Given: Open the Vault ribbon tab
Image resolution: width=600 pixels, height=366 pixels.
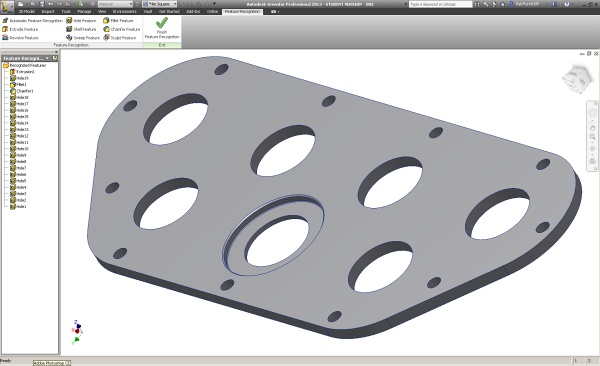Looking at the screenshot, I should (148, 11).
